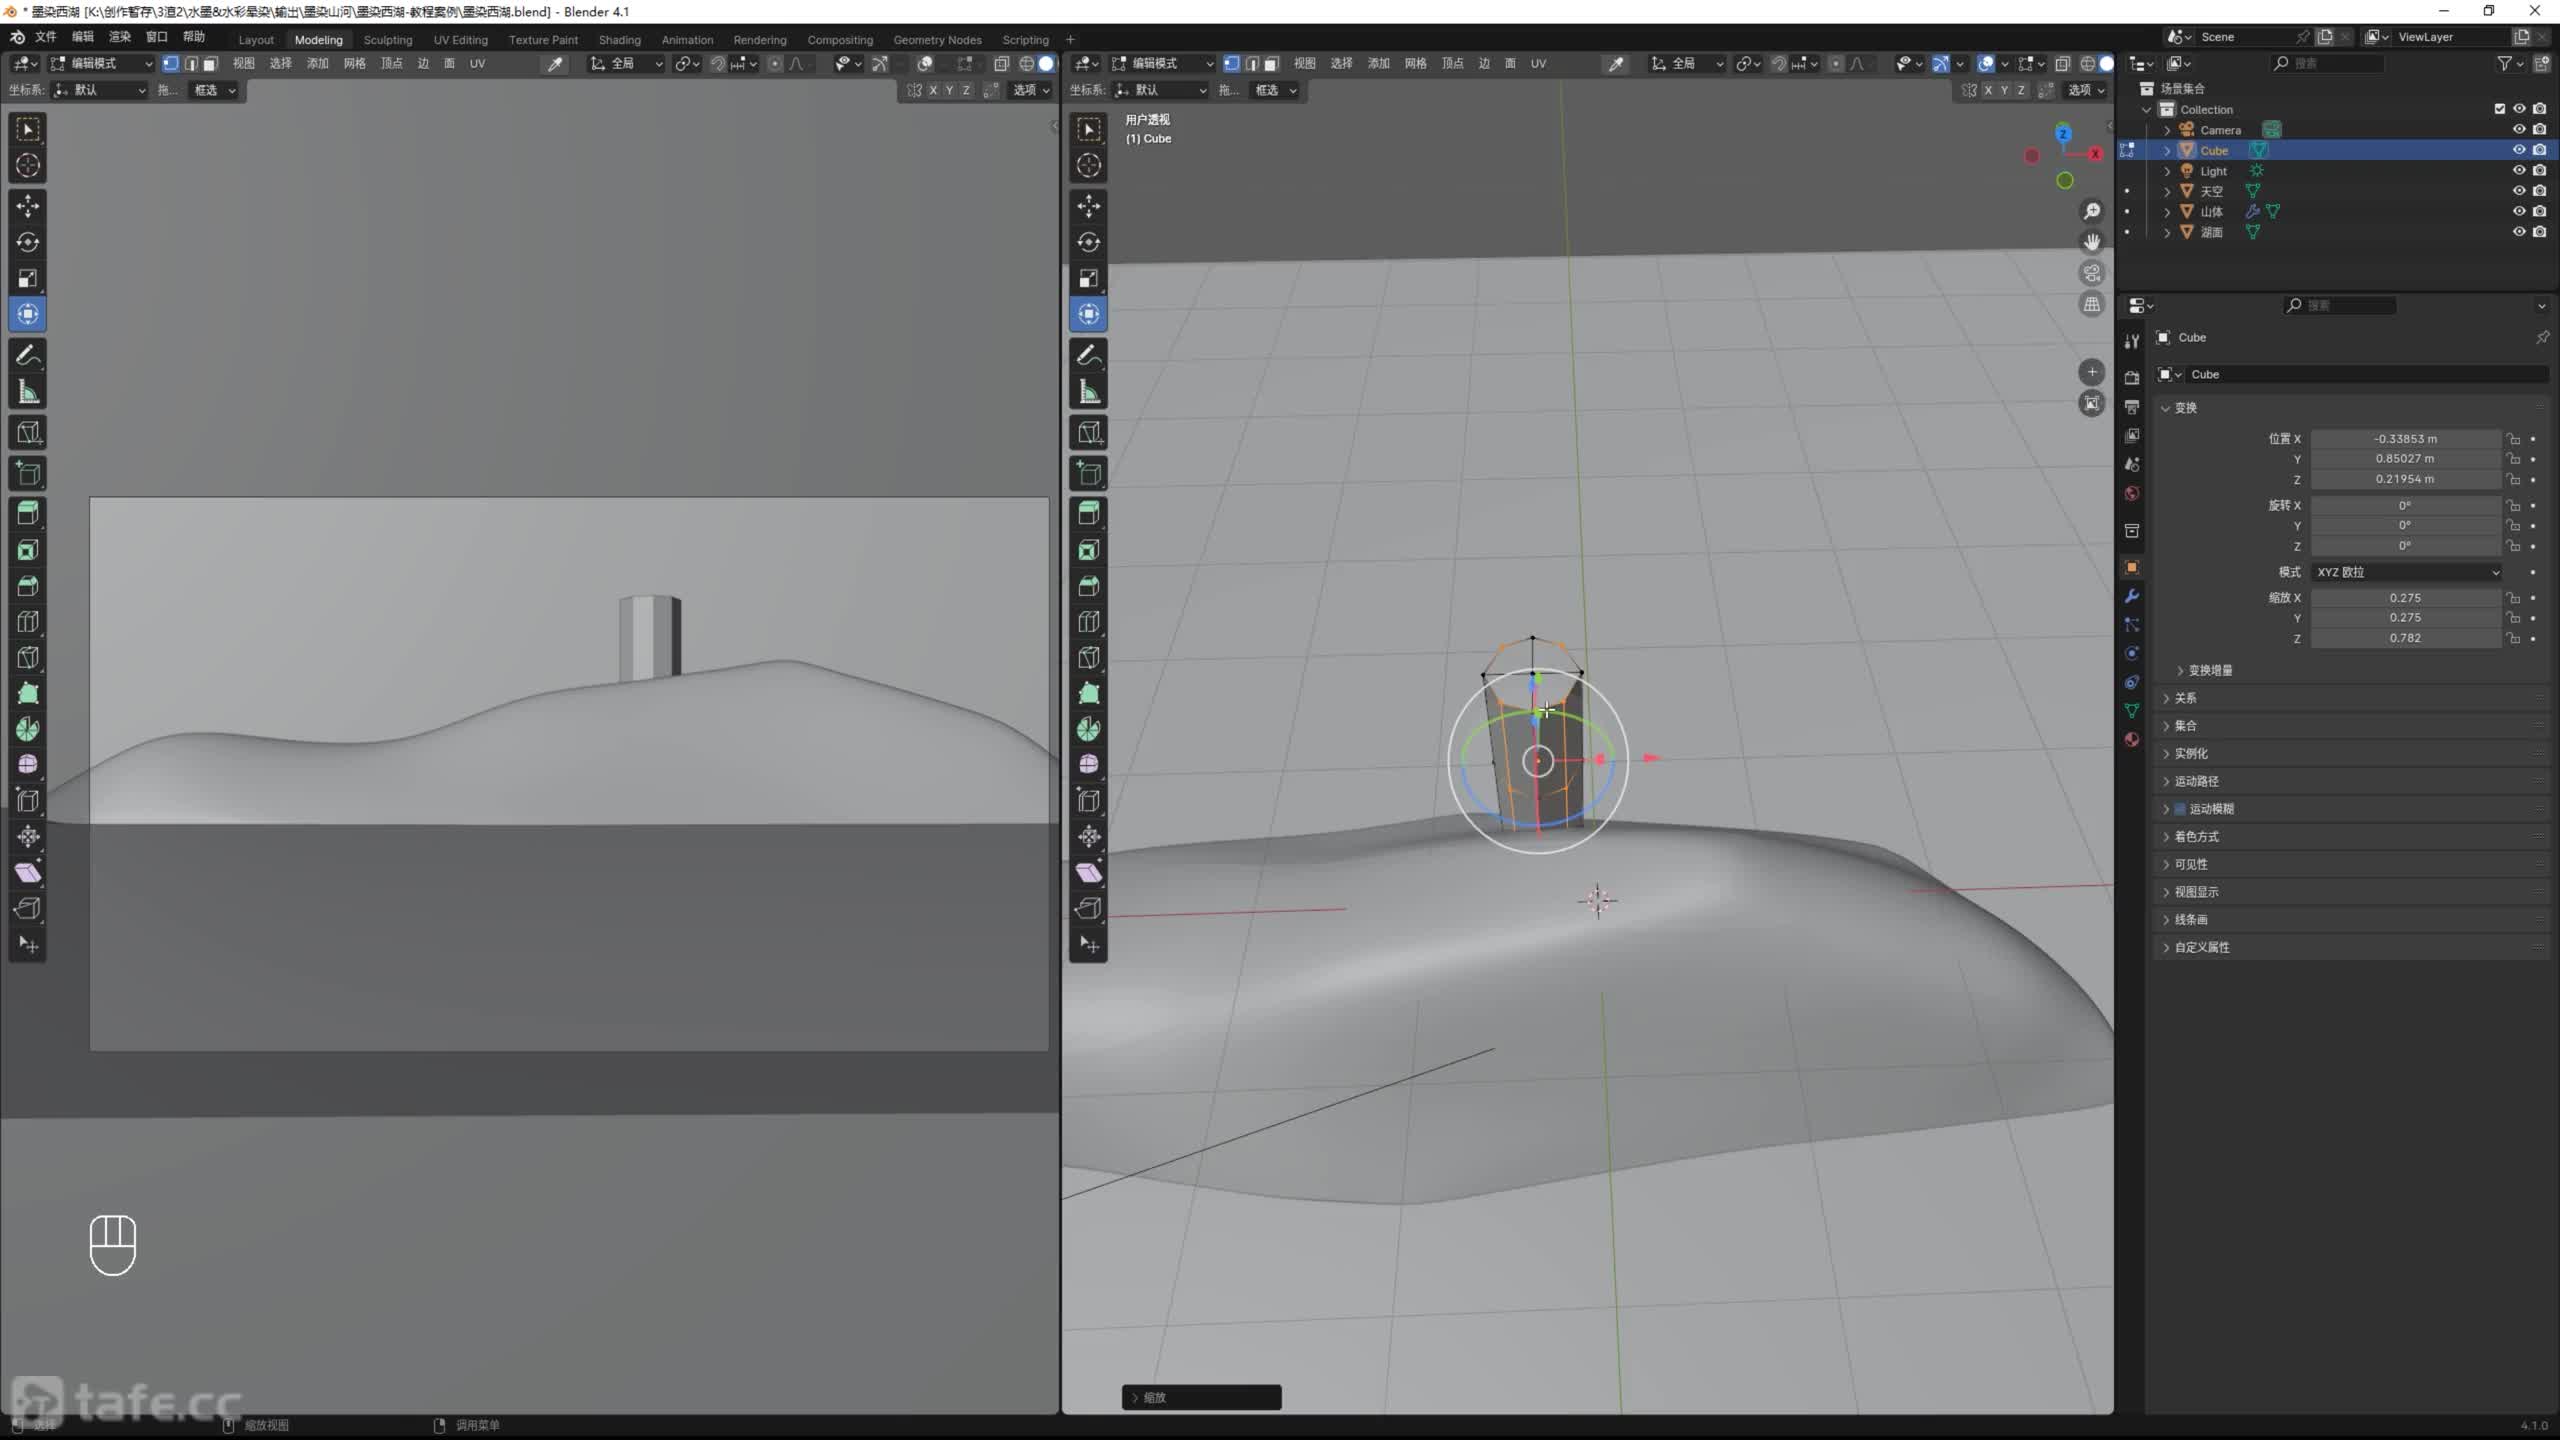
Task: Select the Move tool in left viewport
Action: 28,206
